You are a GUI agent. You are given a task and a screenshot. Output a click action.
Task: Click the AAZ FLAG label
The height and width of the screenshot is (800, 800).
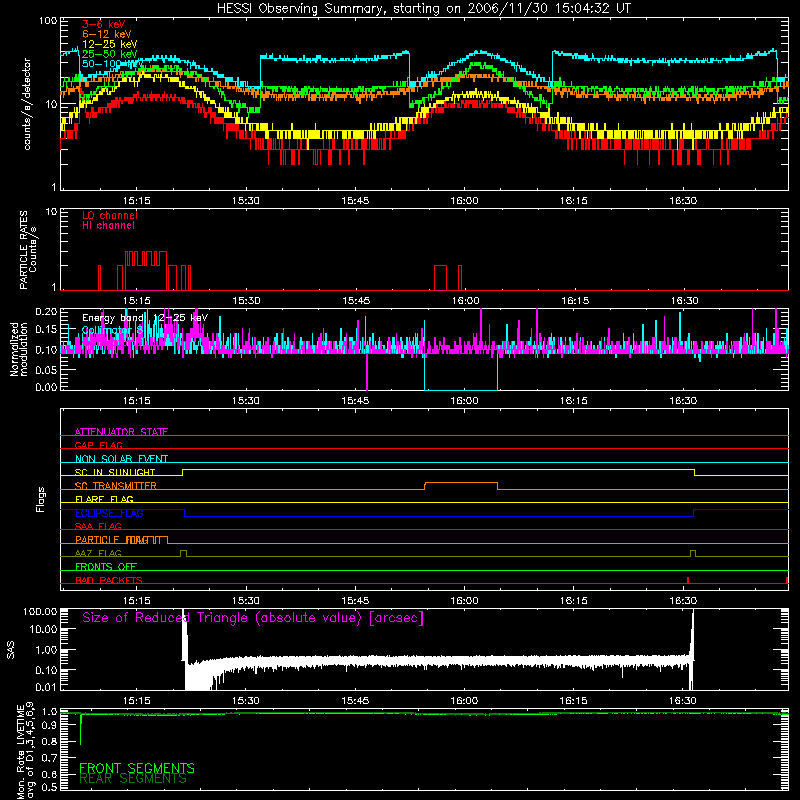tap(98, 553)
